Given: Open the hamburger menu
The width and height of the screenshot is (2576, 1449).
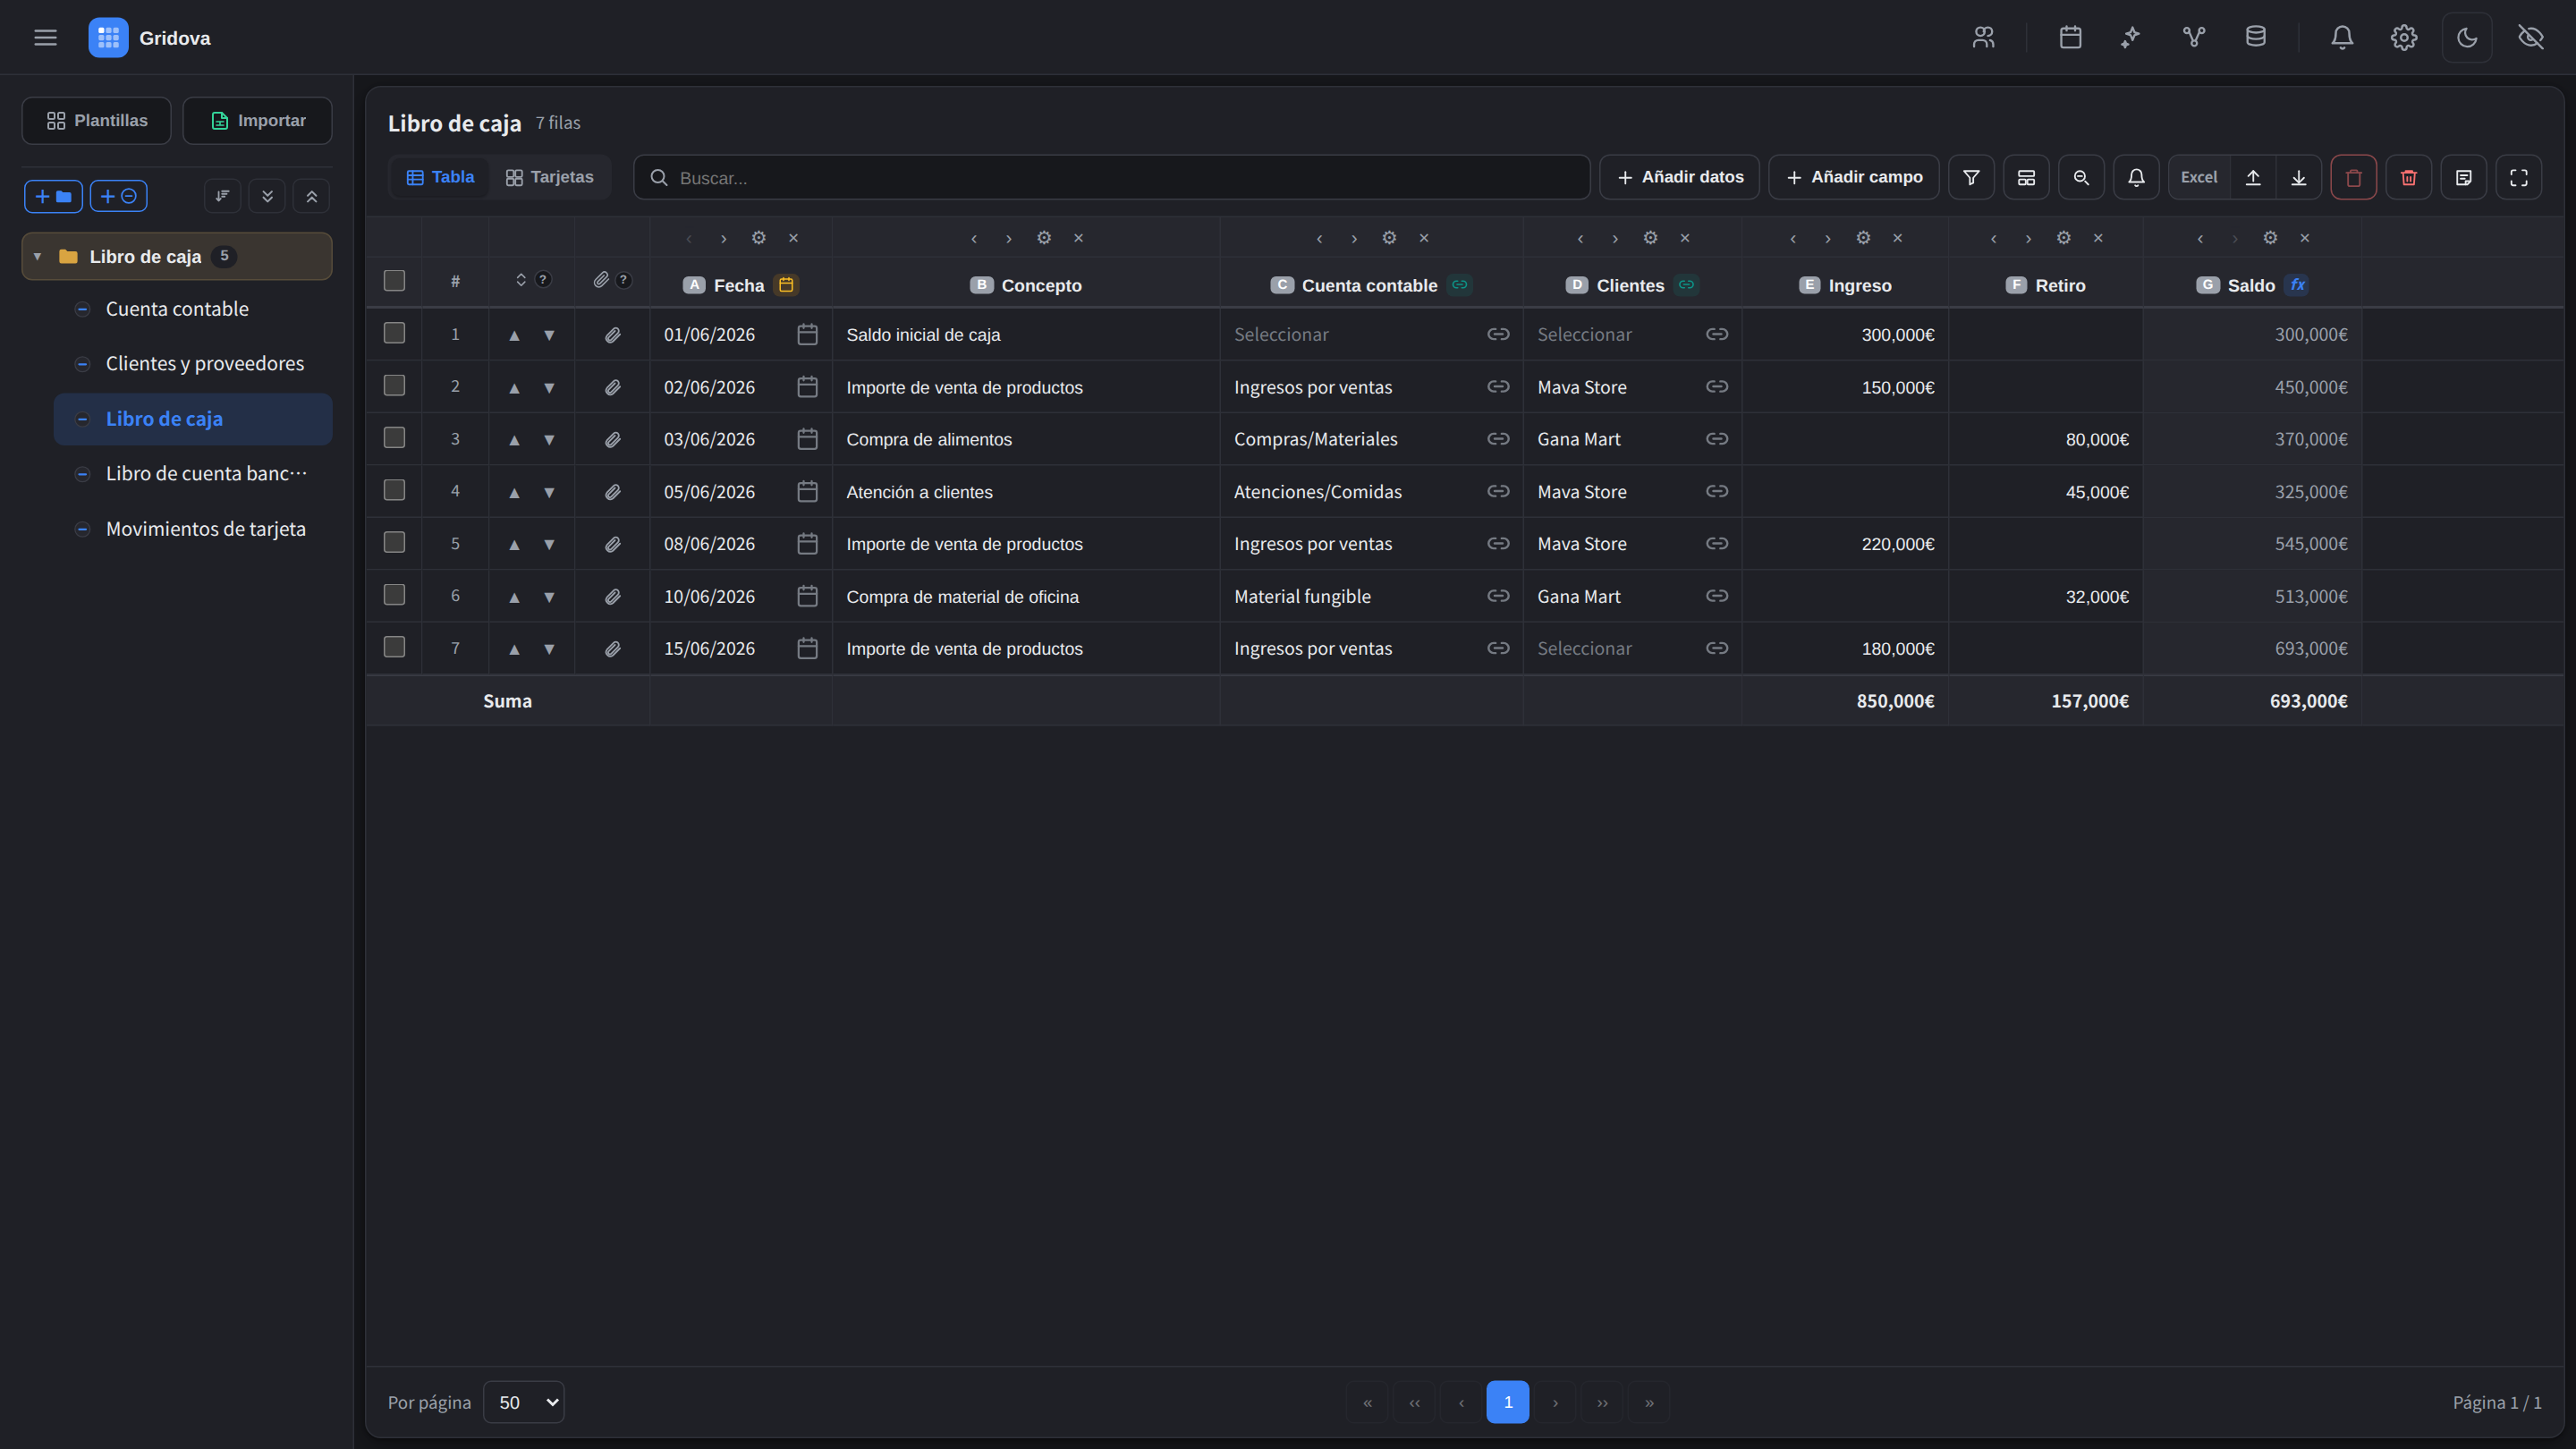Looking at the screenshot, I should click(45, 38).
